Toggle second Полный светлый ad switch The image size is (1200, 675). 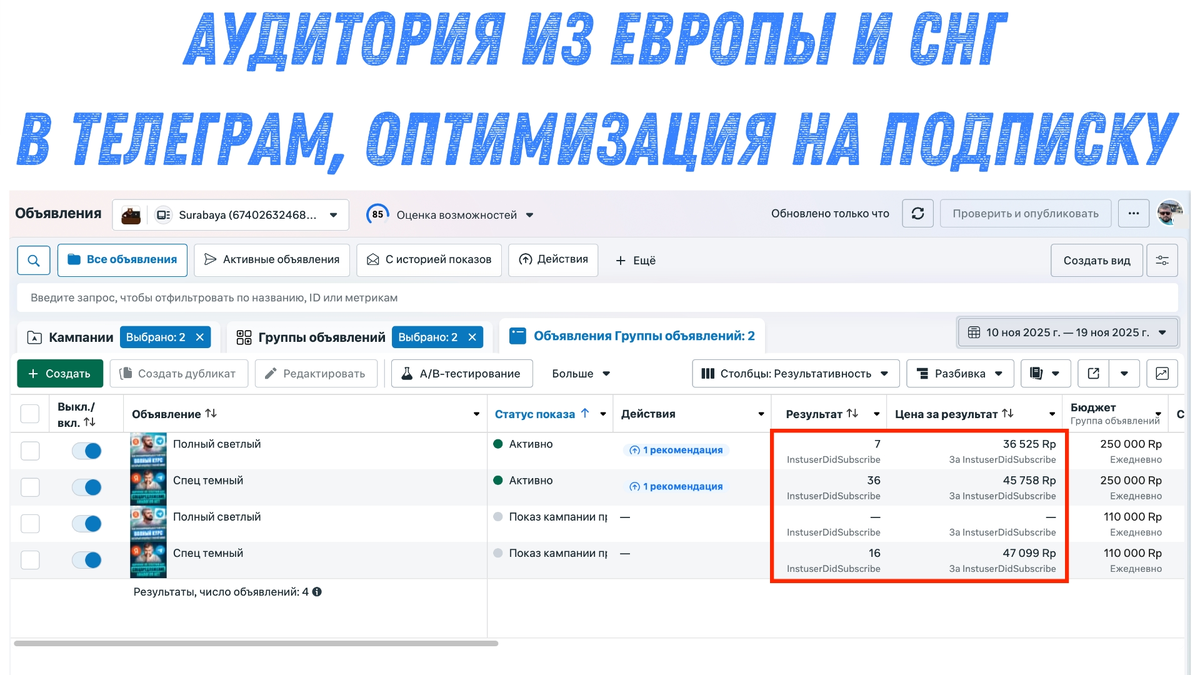click(86, 523)
